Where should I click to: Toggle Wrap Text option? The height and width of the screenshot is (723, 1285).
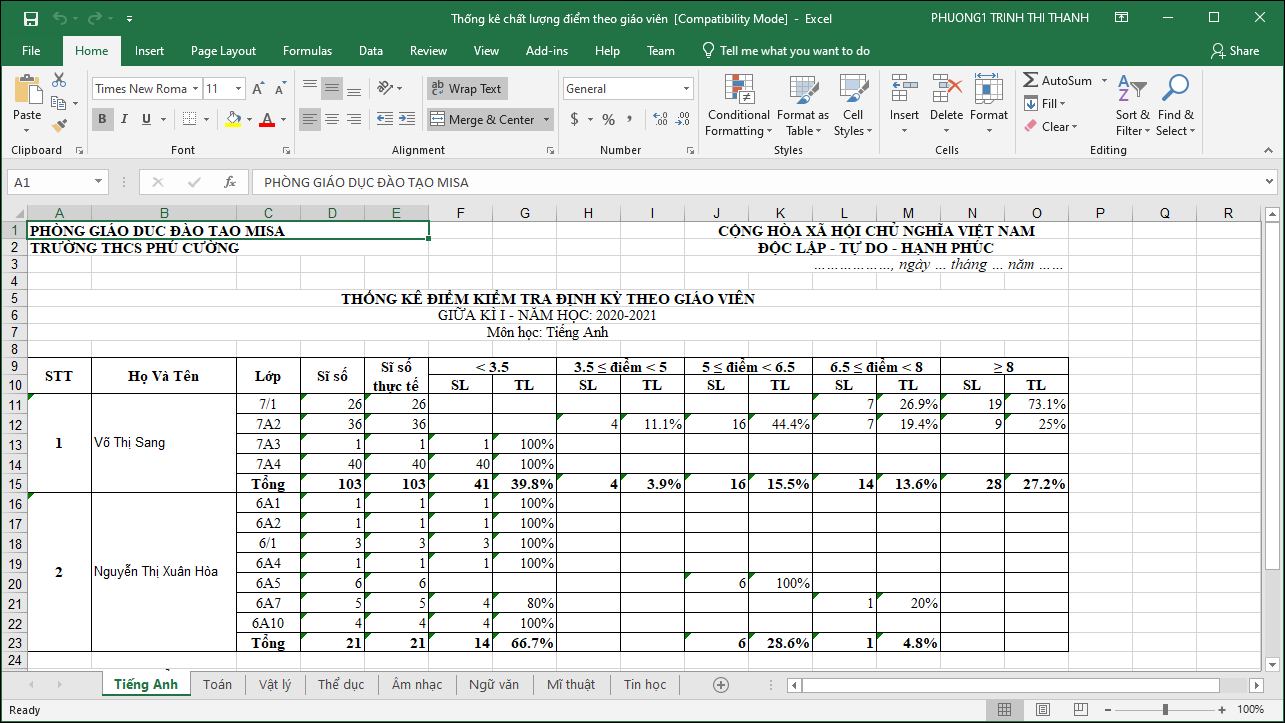(x=466, y=89)
